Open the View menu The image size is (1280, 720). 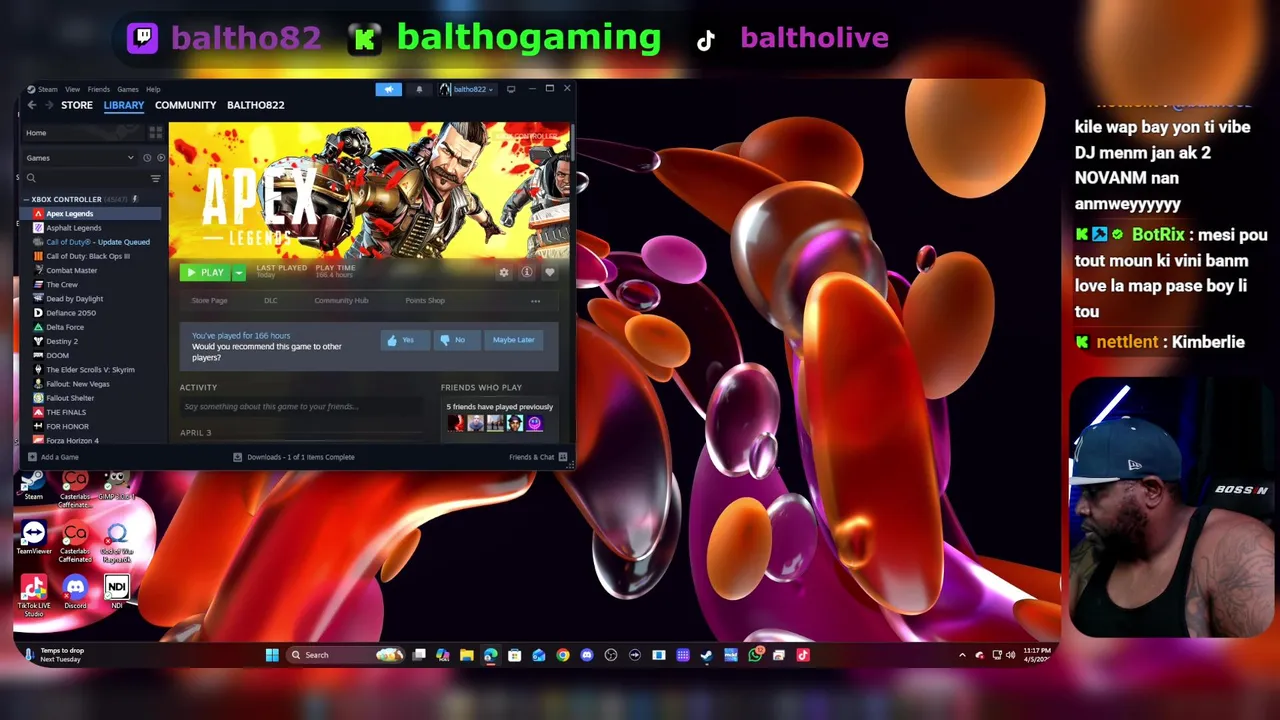click(x=72, y=89)
